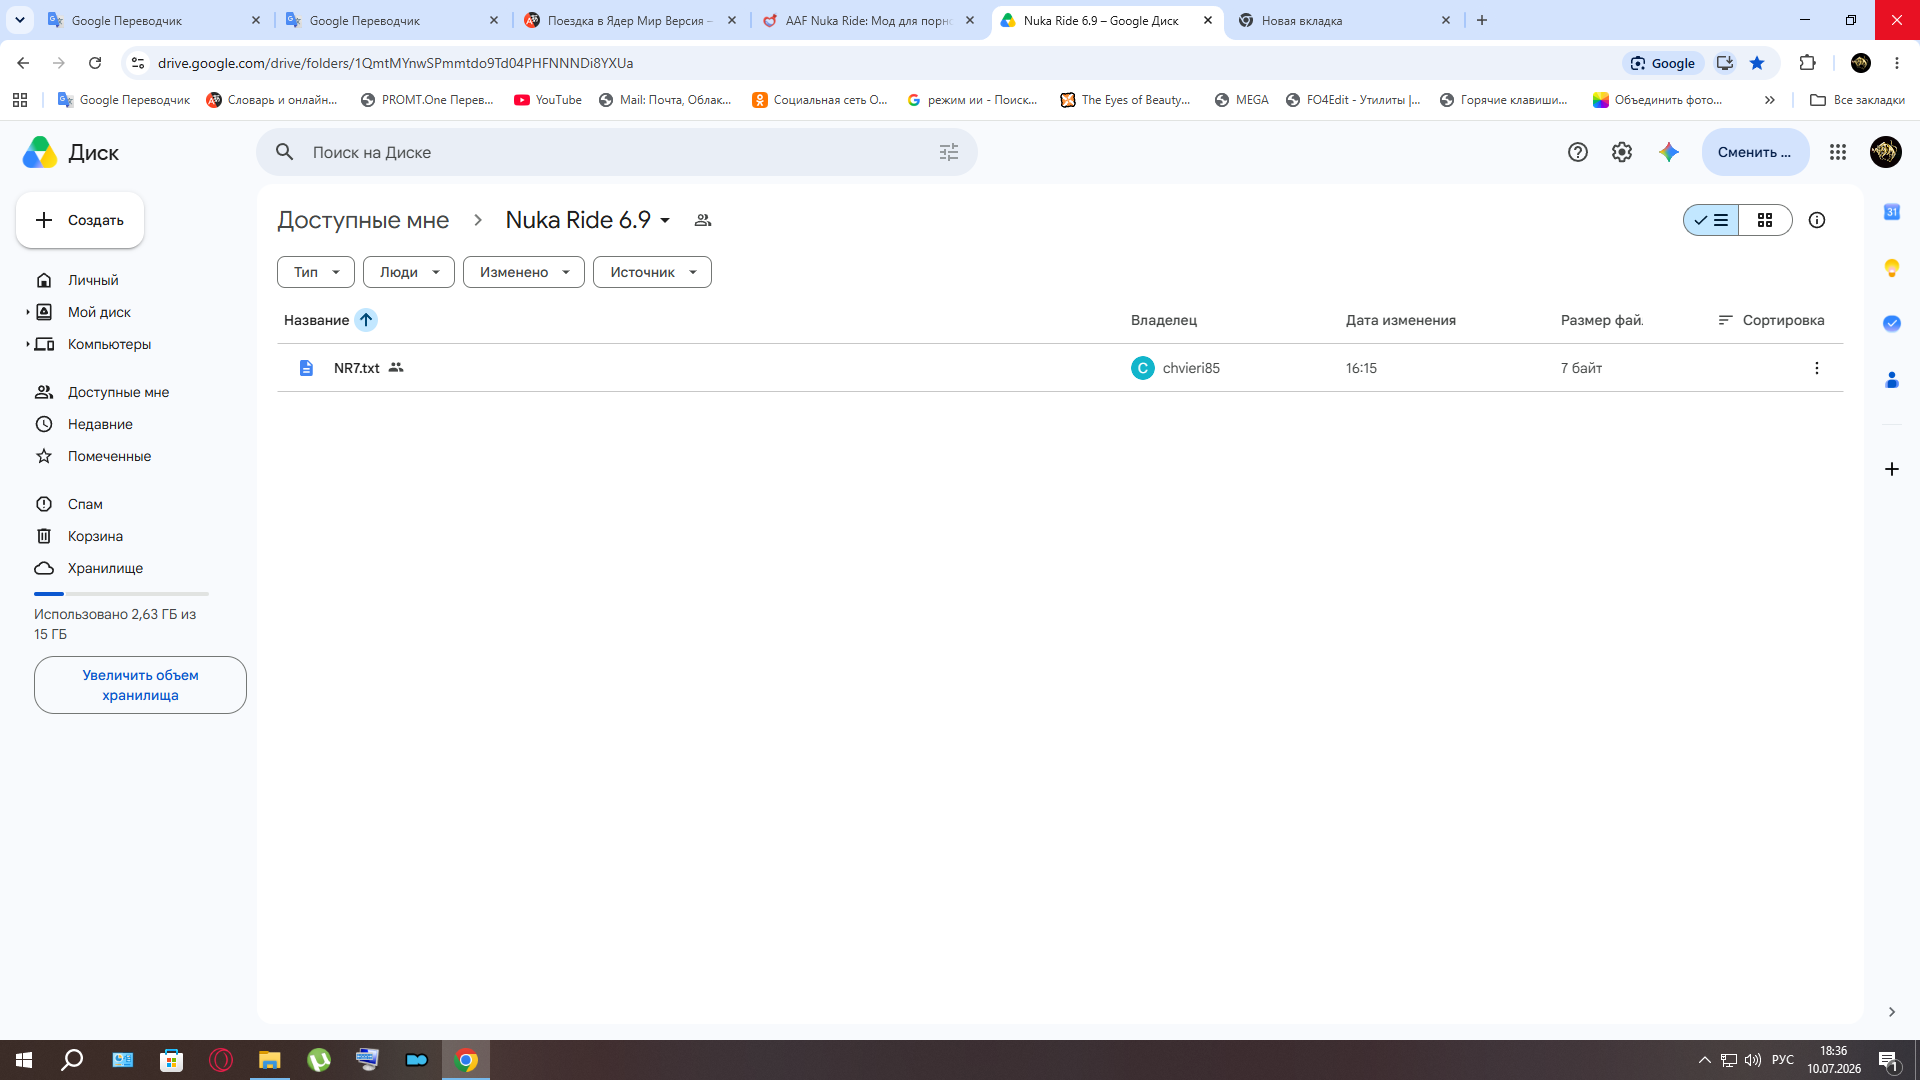Open Корзина in sidebar
Image resolution: width=1920 pixels, height=1080 pixels.
pyautogui.click(x=95, y=536)
